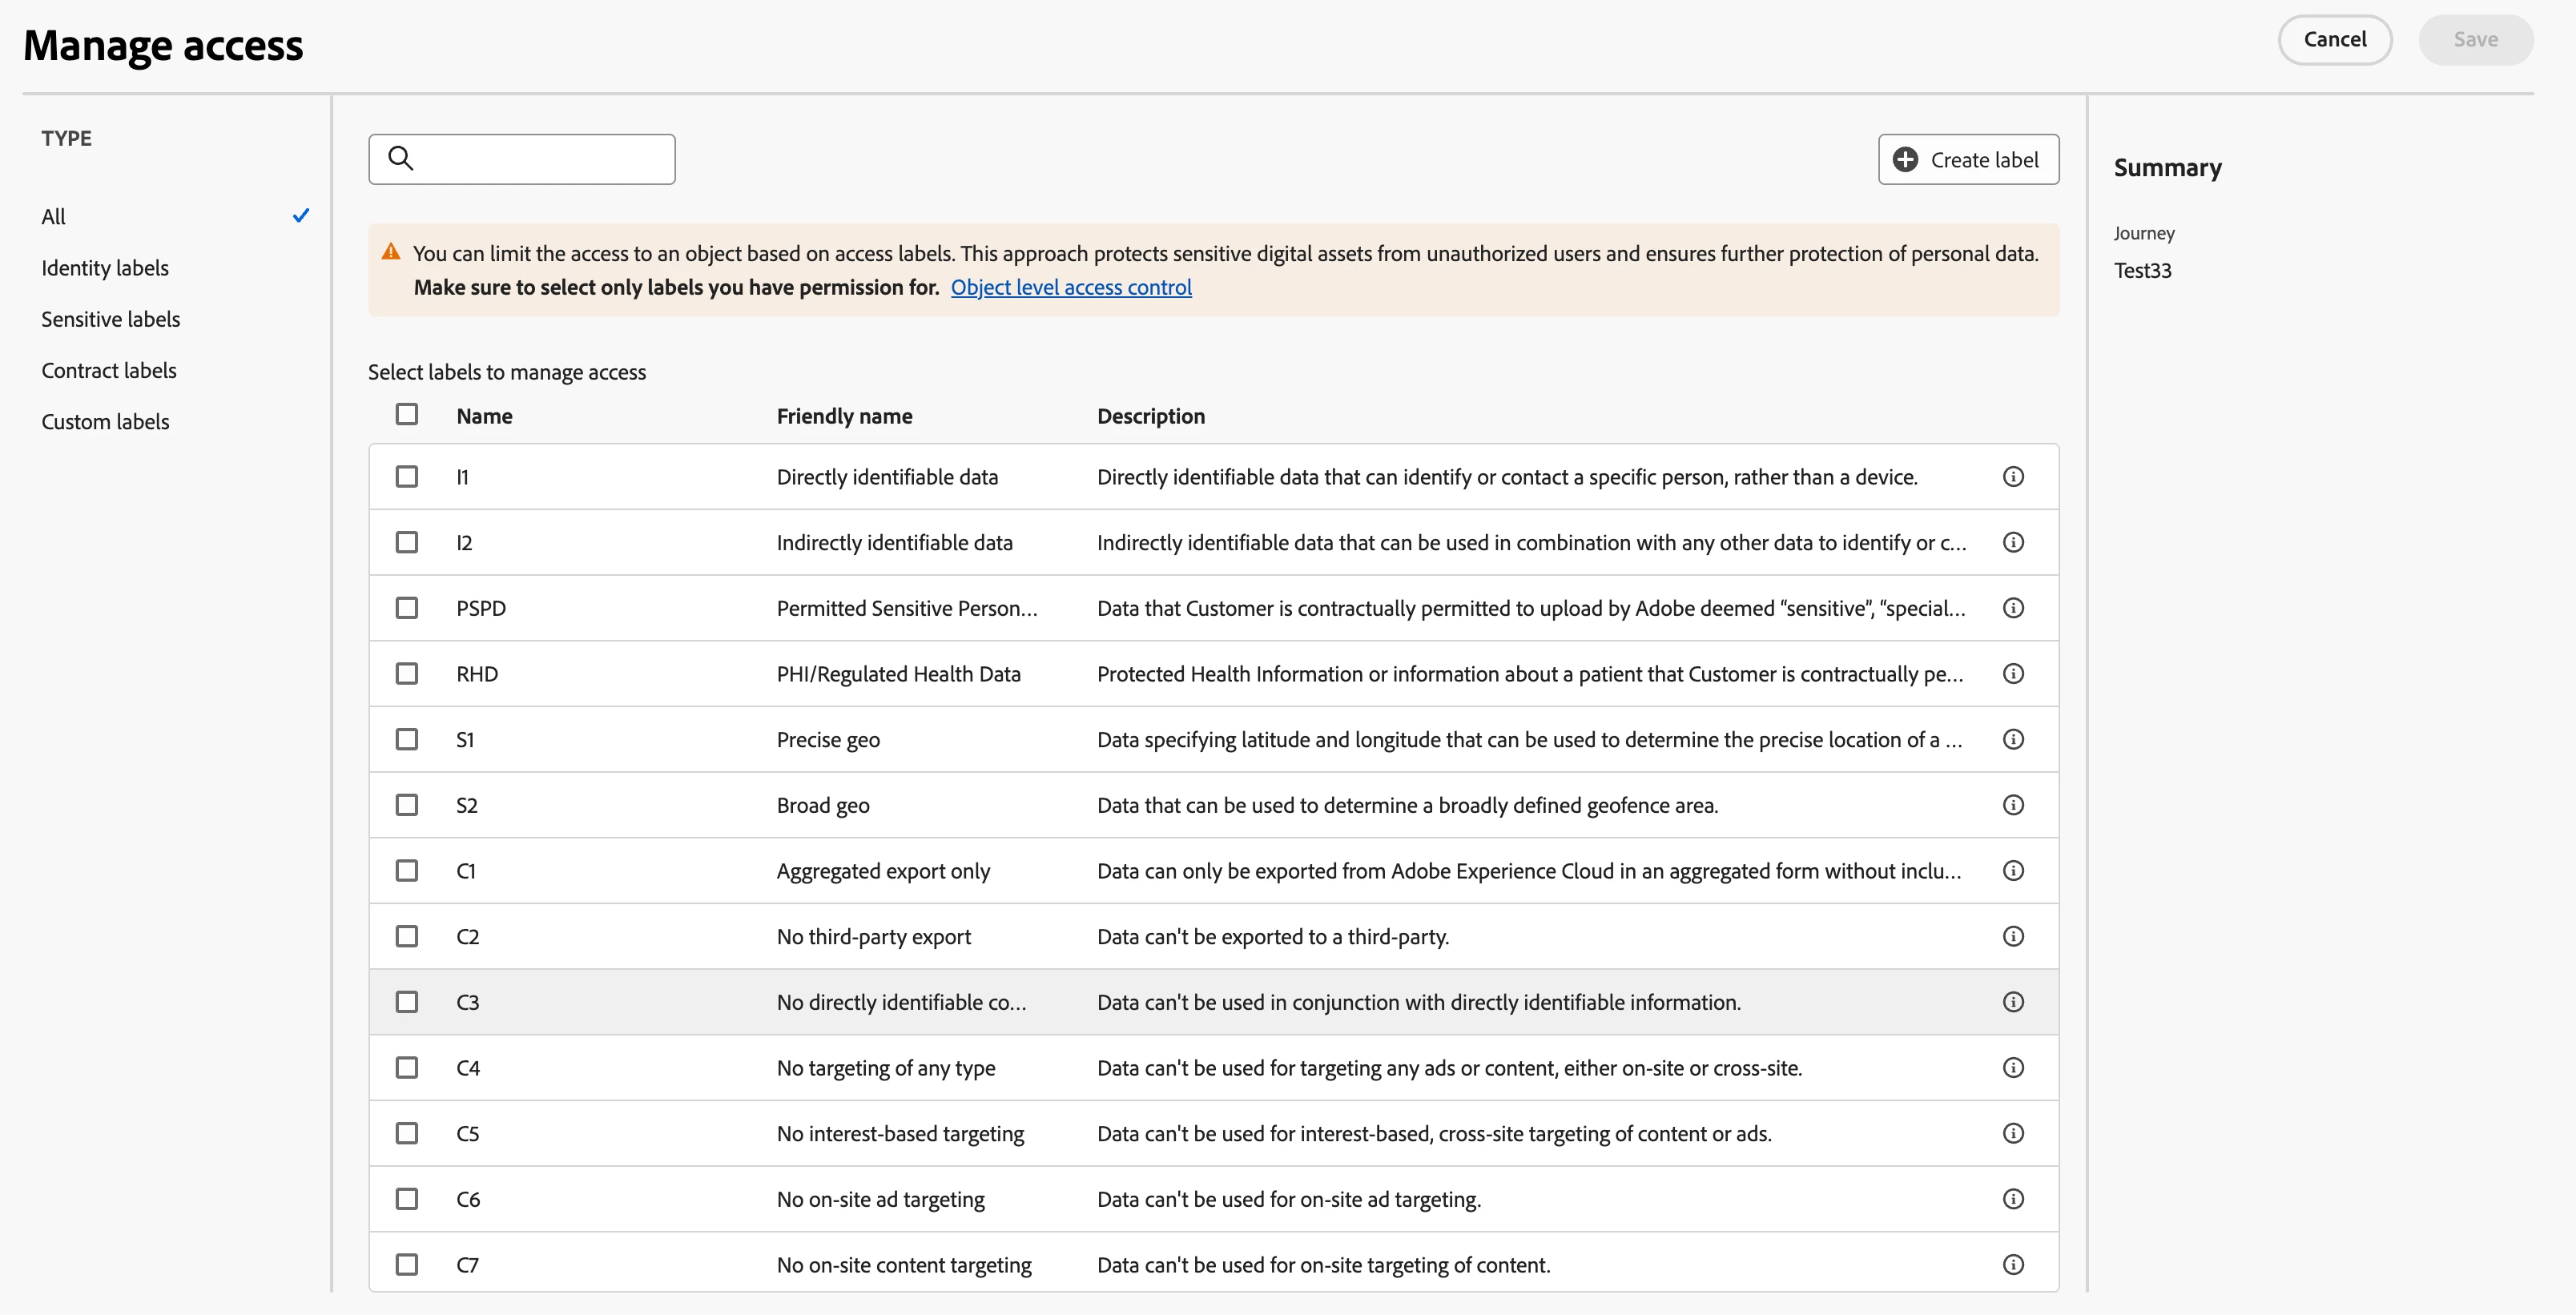
Task: Click info icon for S1 Precise geo
Action: click(x=2013, y=739)
